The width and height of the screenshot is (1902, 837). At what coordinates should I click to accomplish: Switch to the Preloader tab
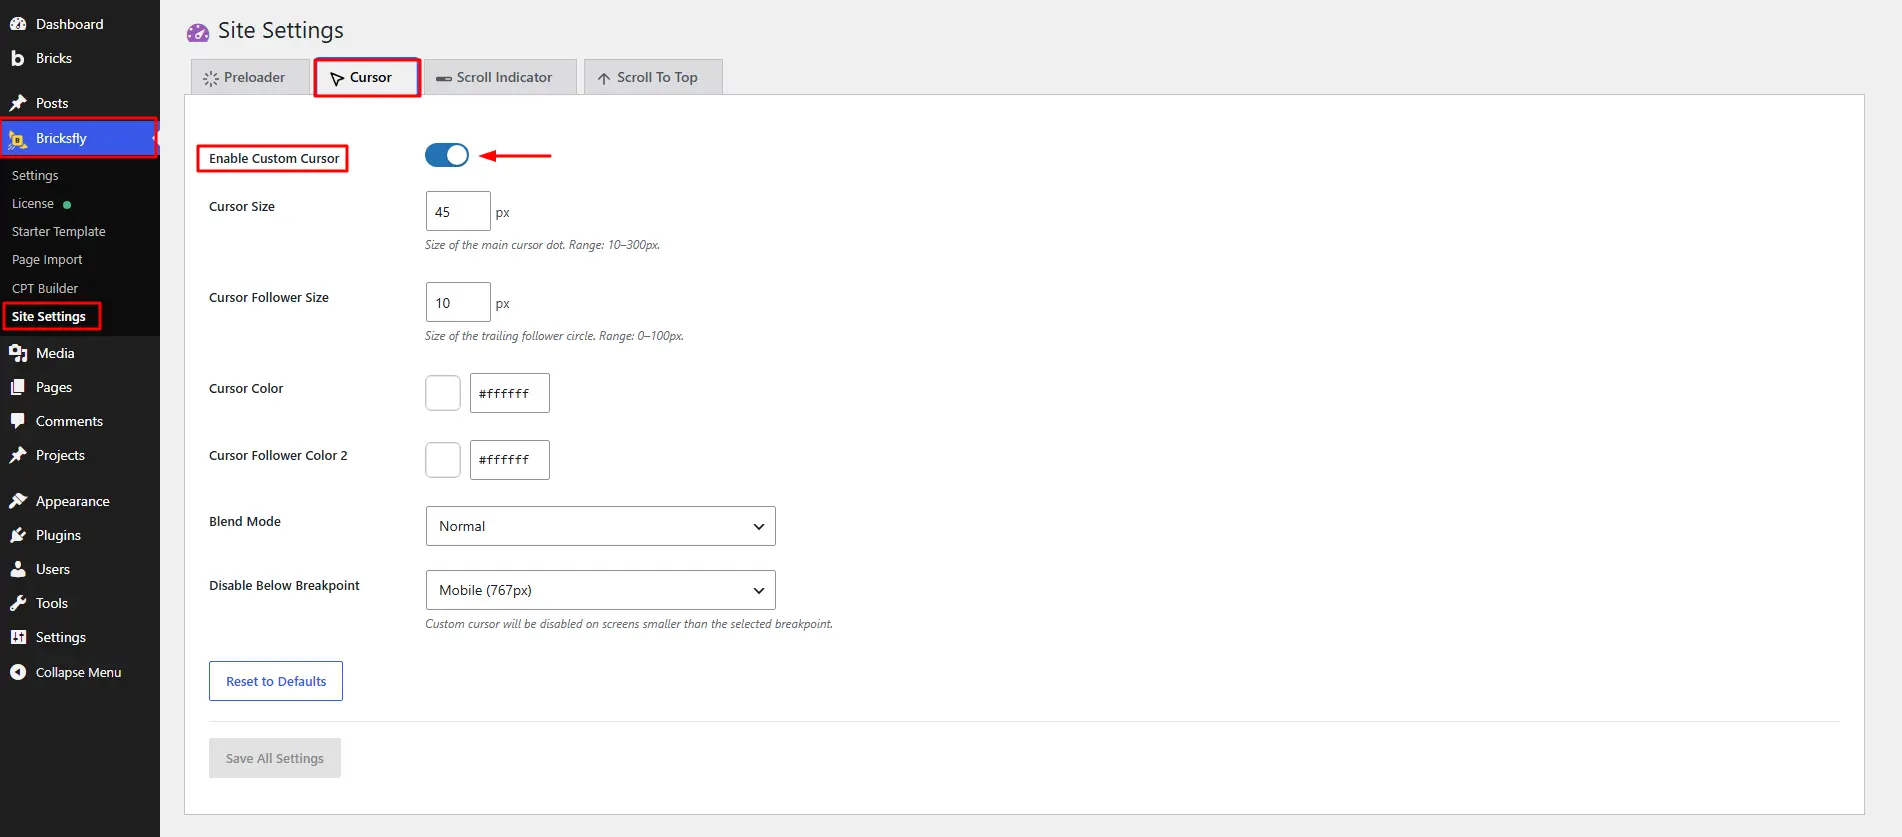(x=250, y=77)
